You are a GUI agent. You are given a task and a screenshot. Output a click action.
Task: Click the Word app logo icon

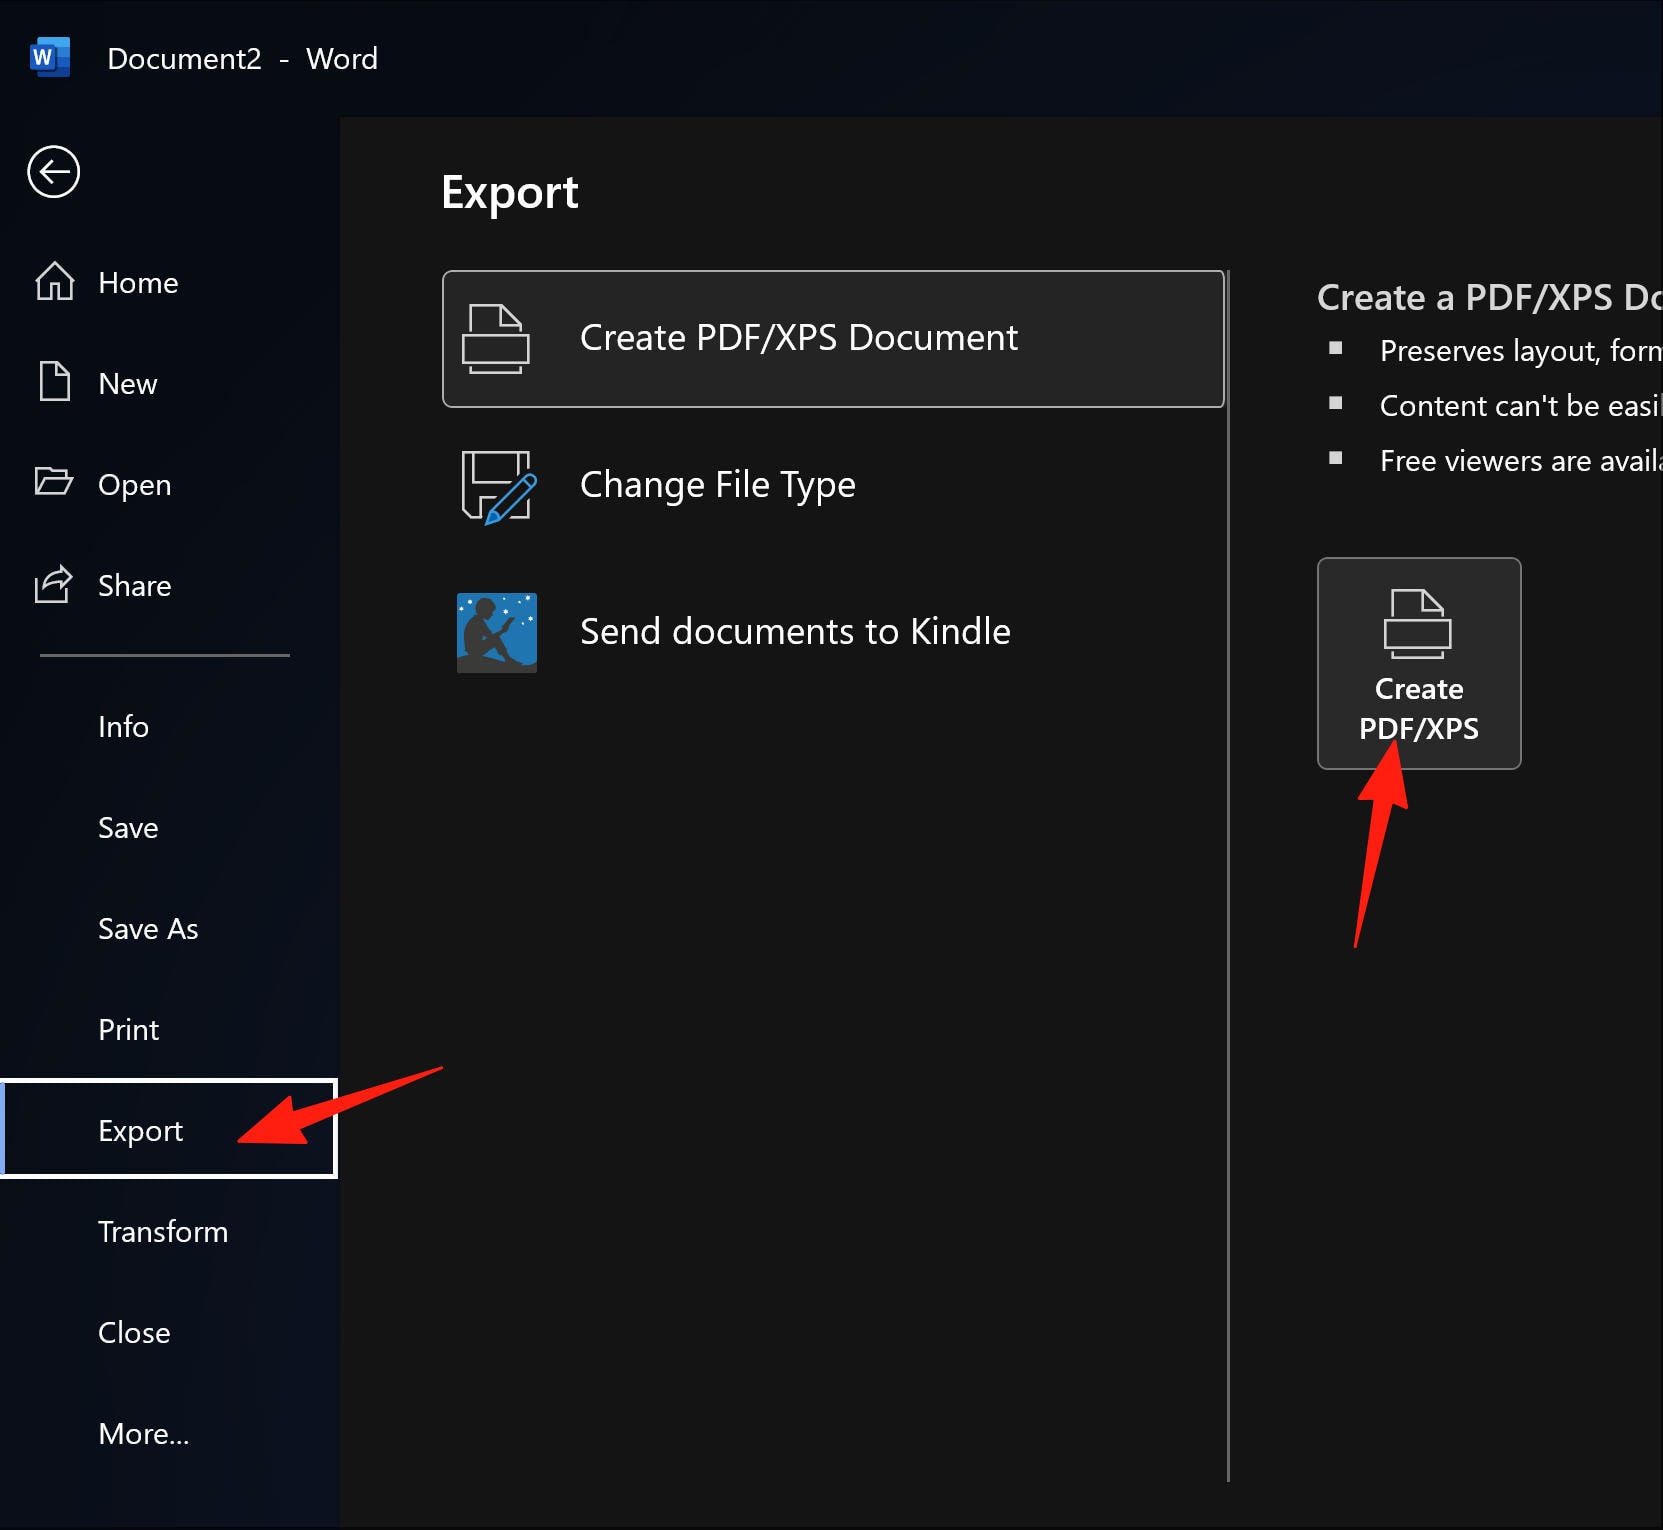pos(50,58)
